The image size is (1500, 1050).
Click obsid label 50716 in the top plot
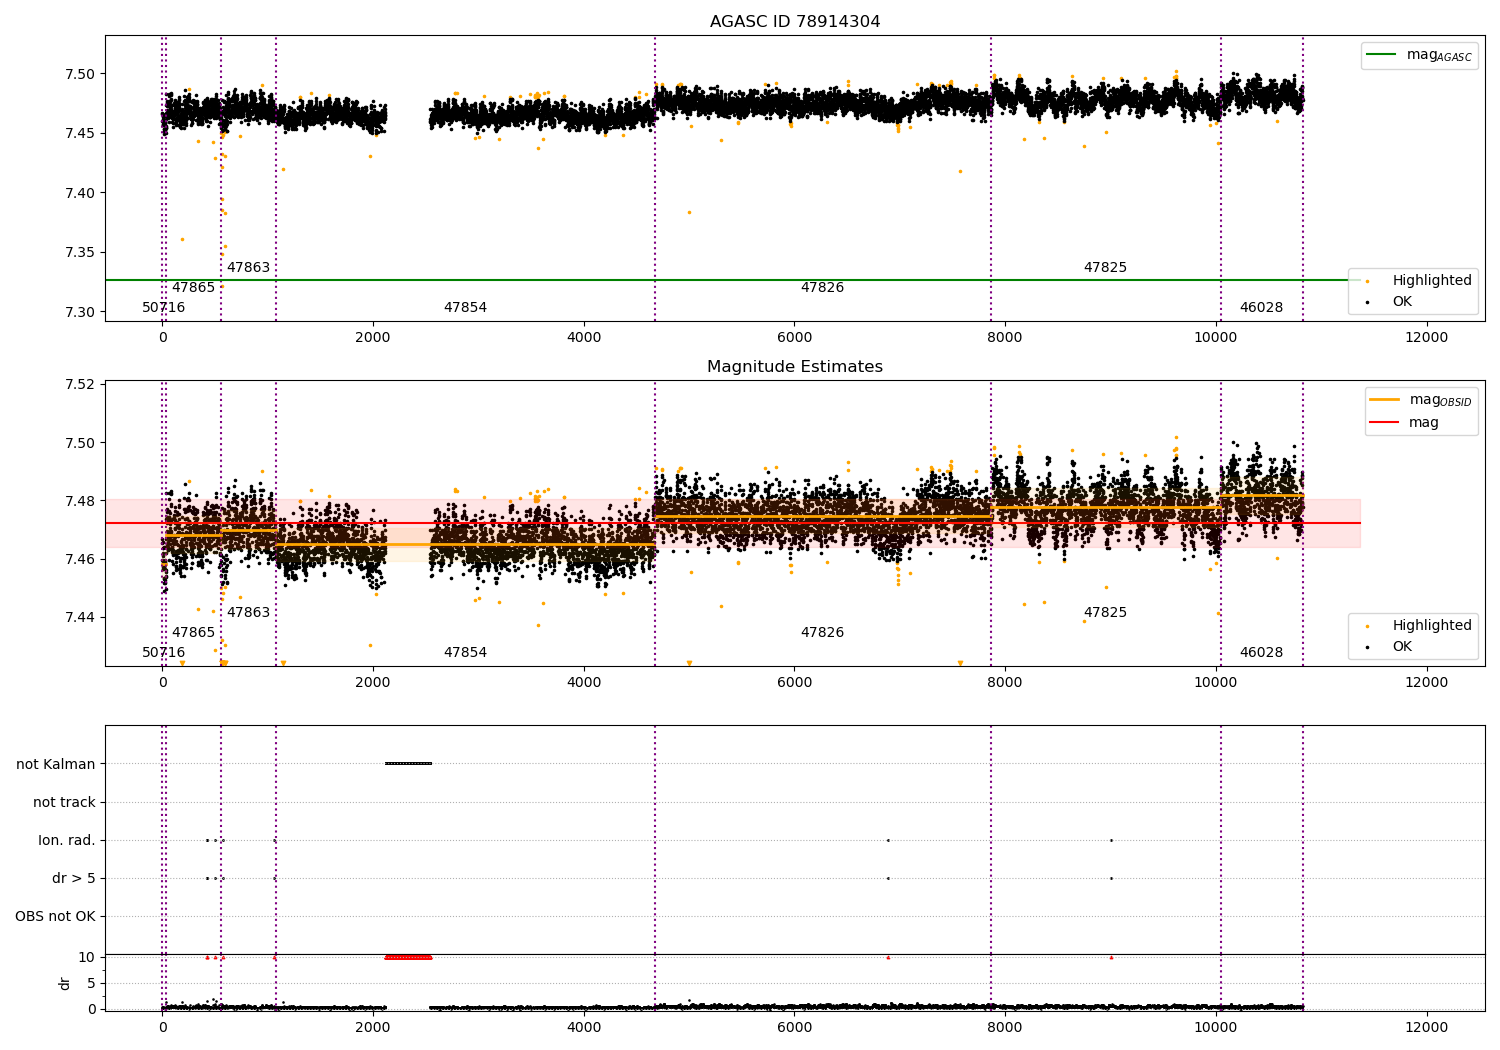pos(163,308)
